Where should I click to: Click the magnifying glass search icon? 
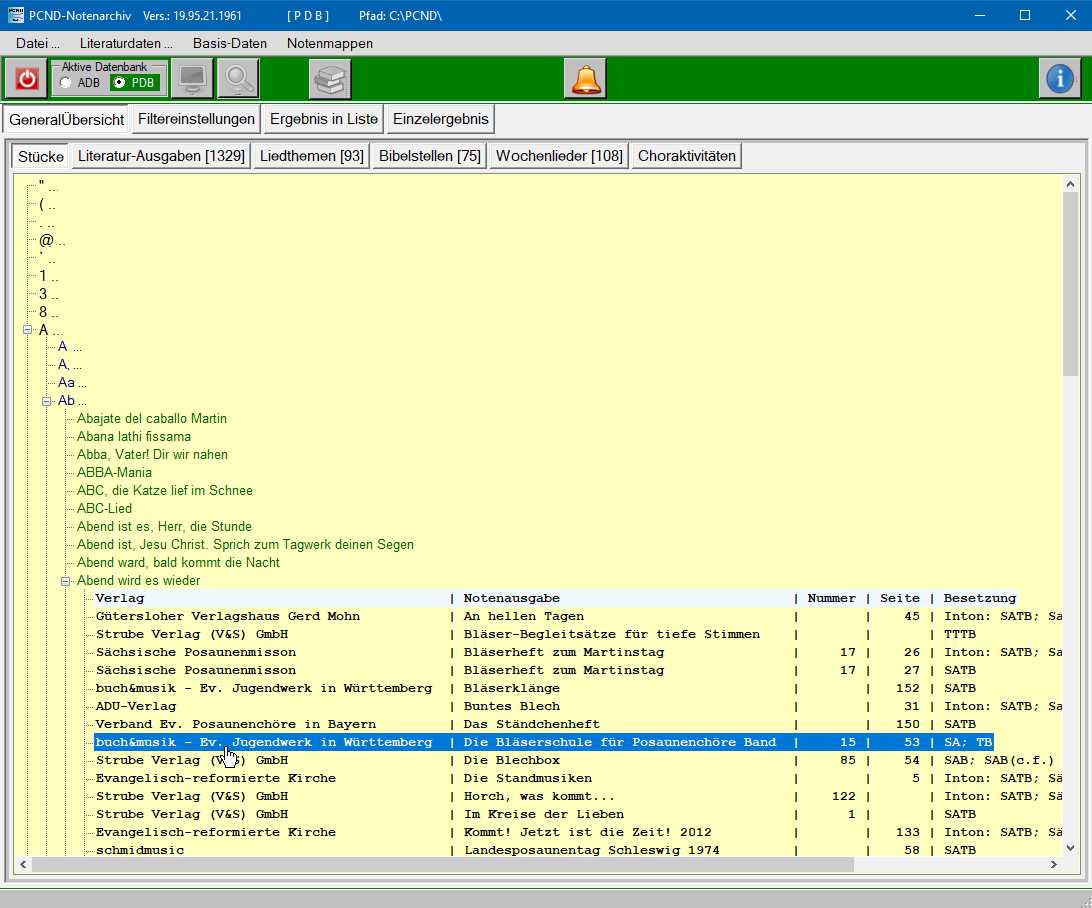(238, 79)
